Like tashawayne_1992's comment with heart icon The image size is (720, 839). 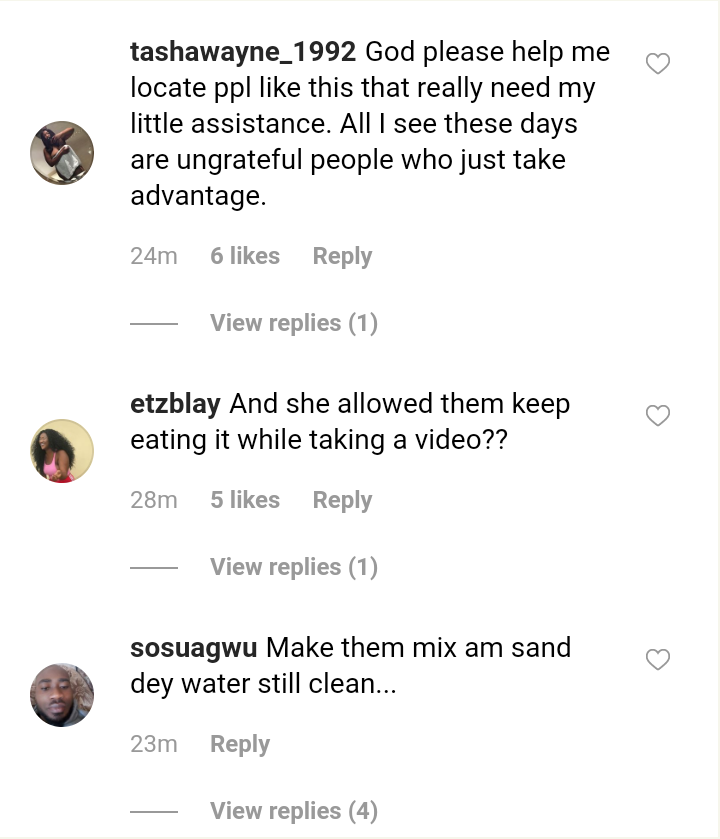coord(657,64)
